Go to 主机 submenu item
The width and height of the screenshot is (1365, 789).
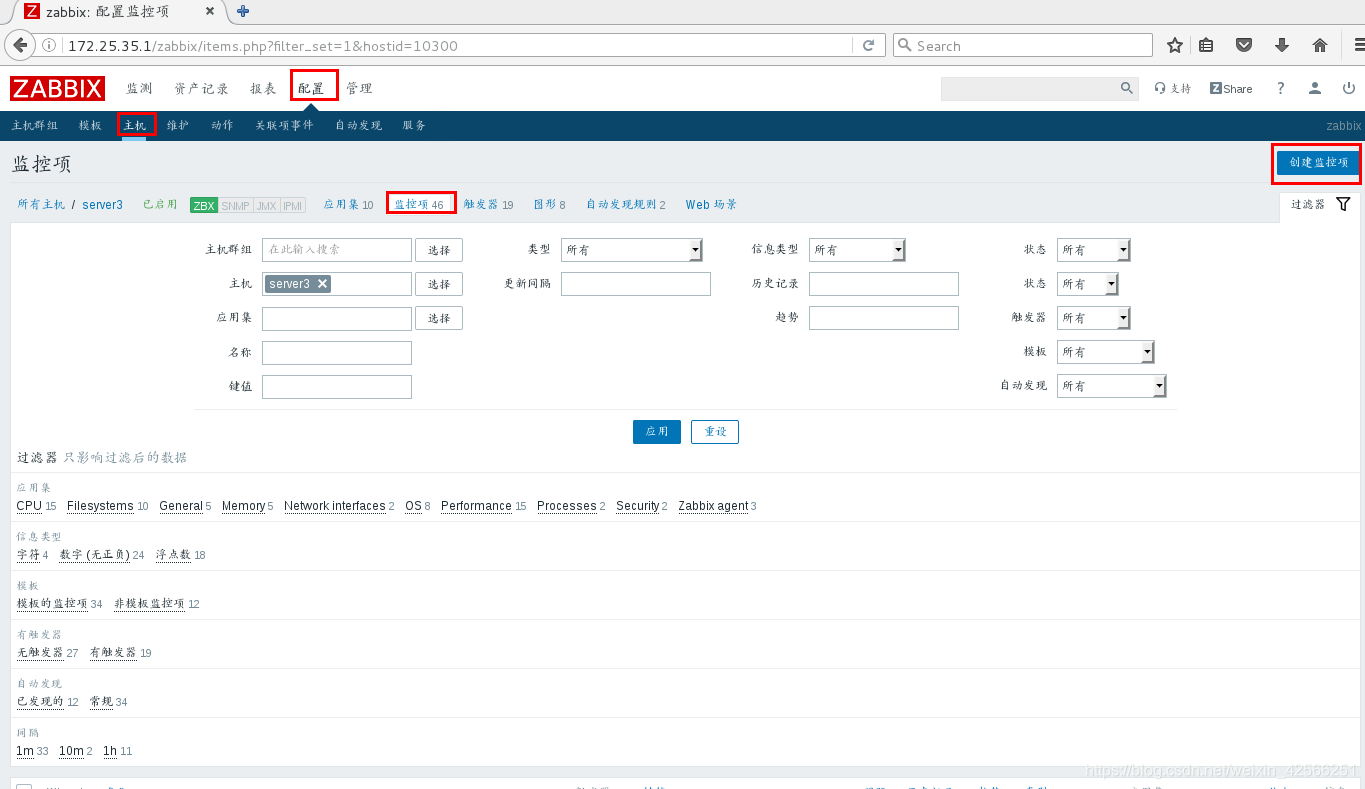135,126
